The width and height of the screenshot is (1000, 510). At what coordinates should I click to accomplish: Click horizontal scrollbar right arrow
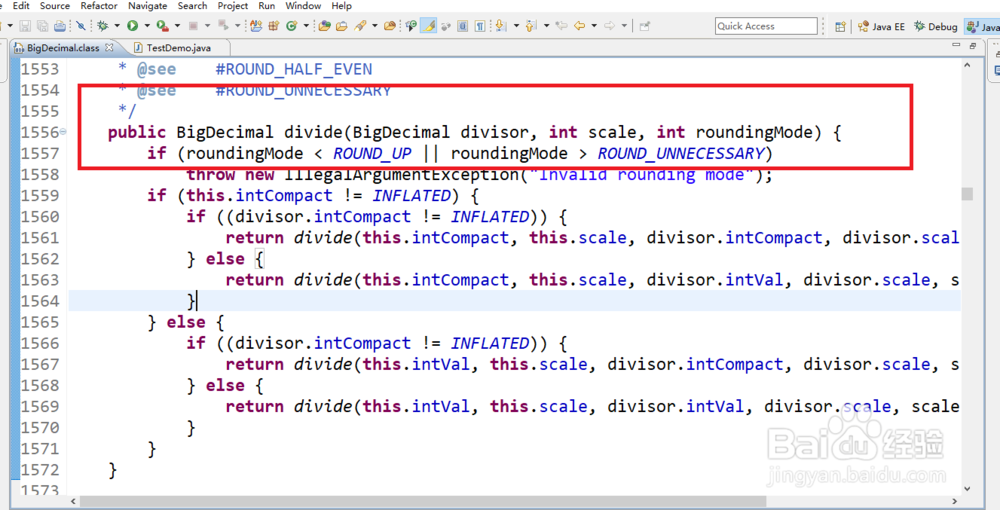coord(954,502)
